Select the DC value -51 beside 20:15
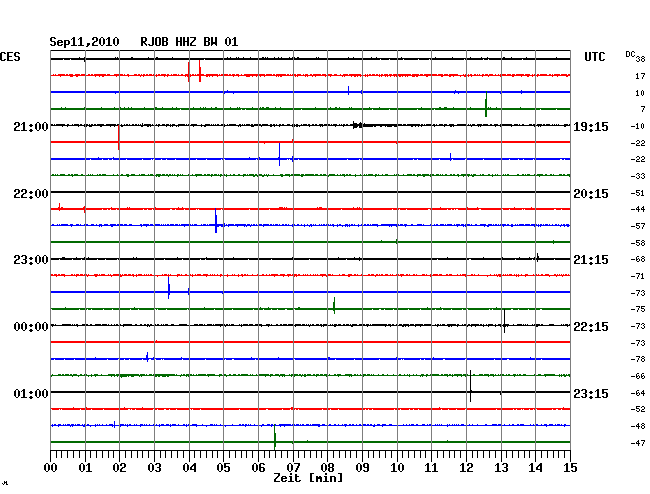The width and height of the screenshot is (650, 494). (x=638, y=193)
